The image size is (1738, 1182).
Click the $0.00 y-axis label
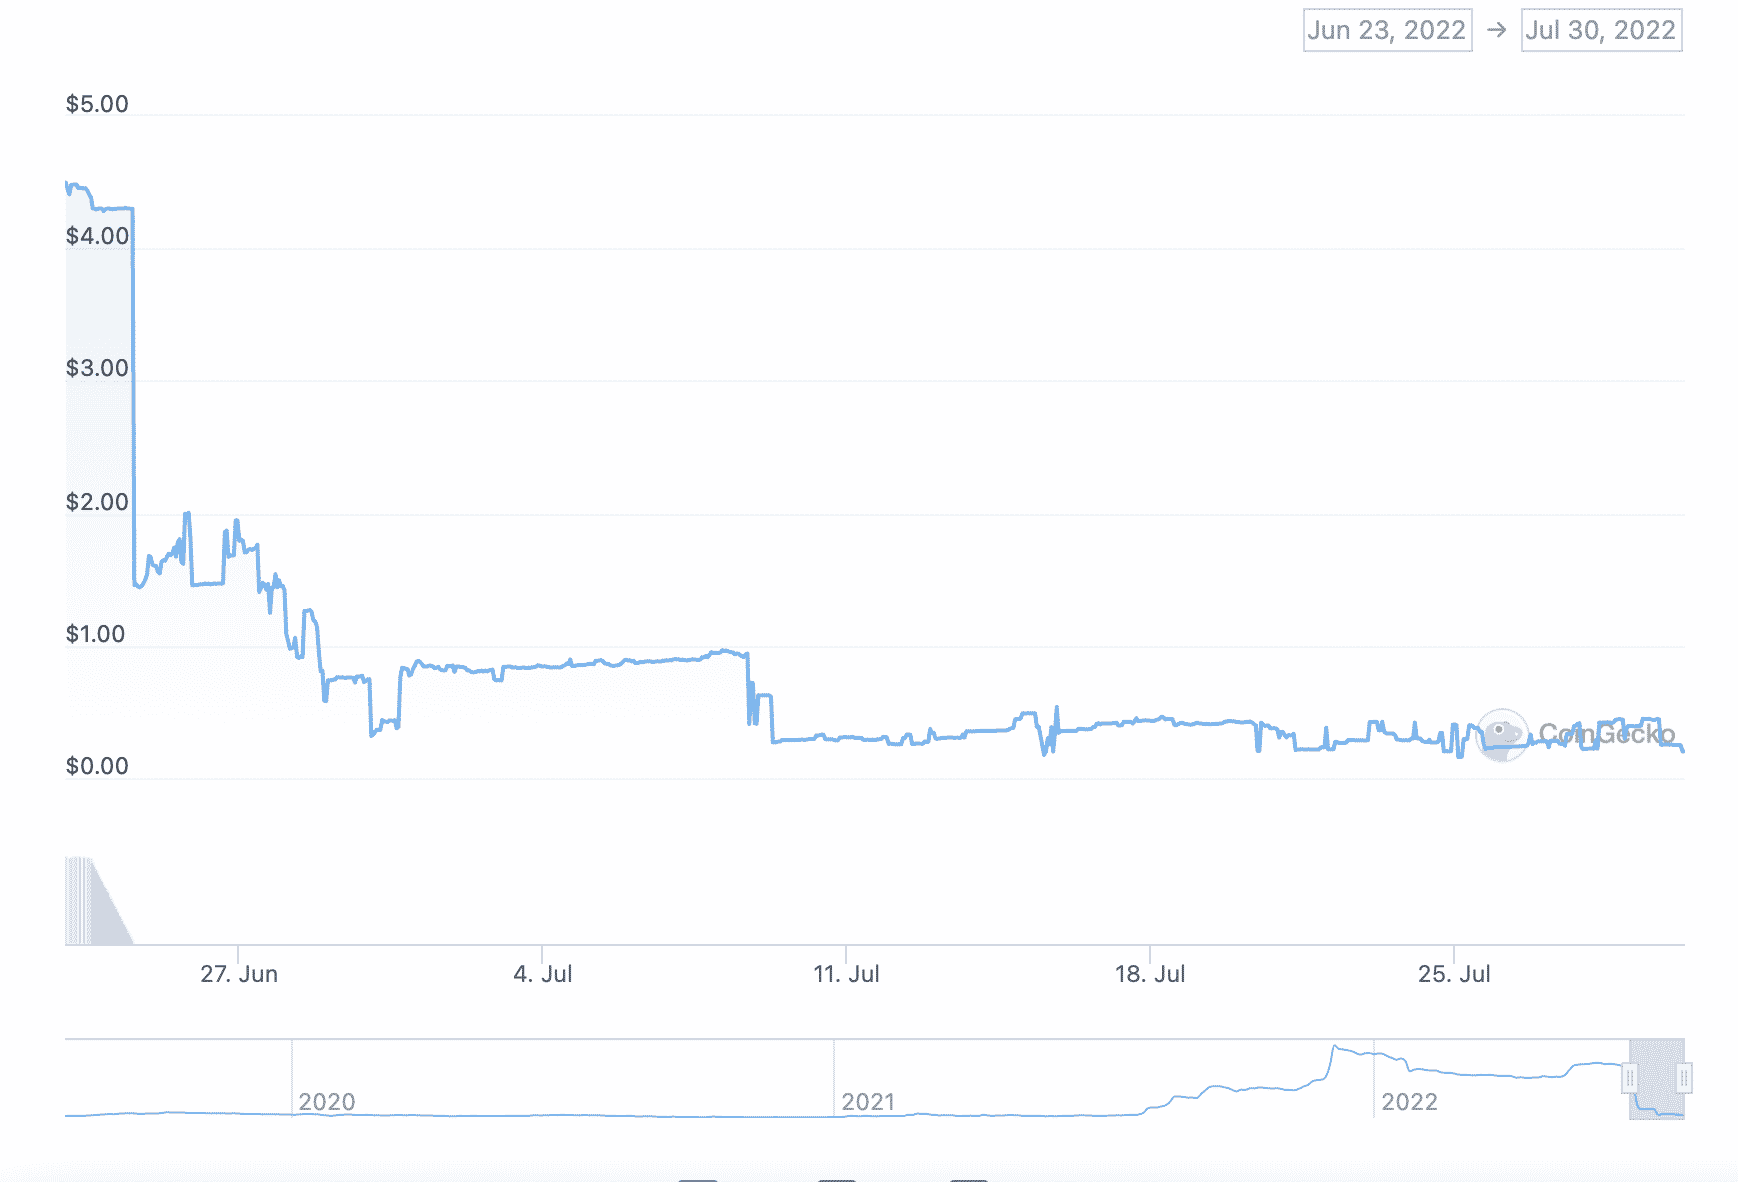click(x=97, y=766)
